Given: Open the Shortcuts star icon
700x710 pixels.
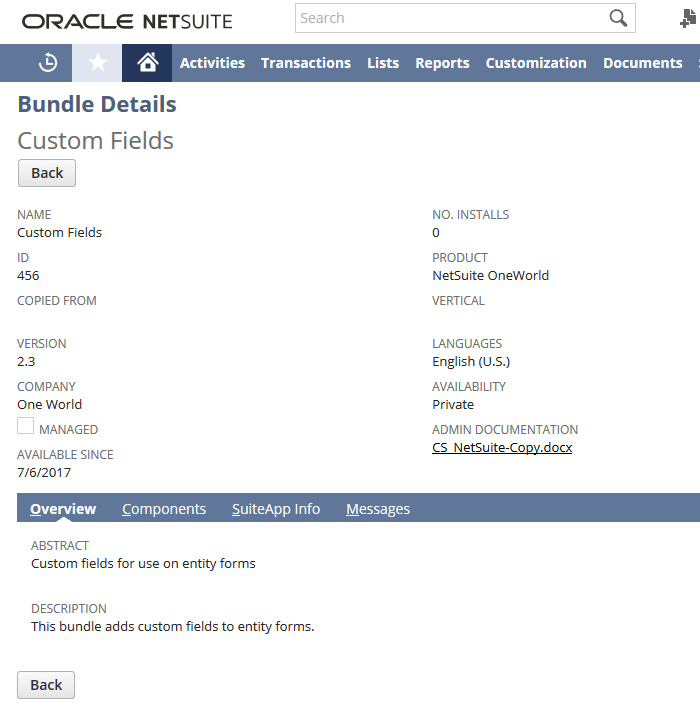Looking at the screenshot, I should [97, 62].
